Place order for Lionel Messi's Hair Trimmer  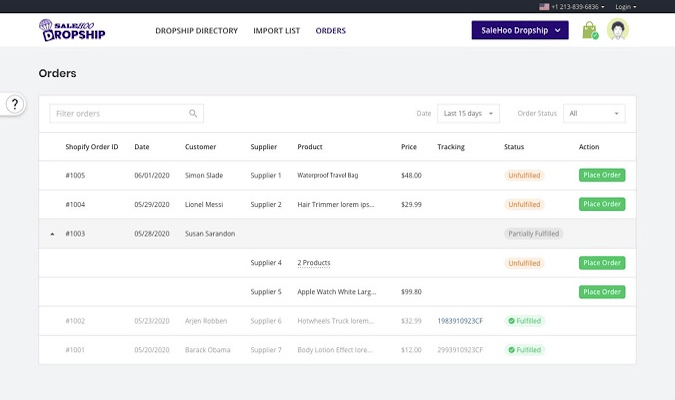[x=601, y=204]
